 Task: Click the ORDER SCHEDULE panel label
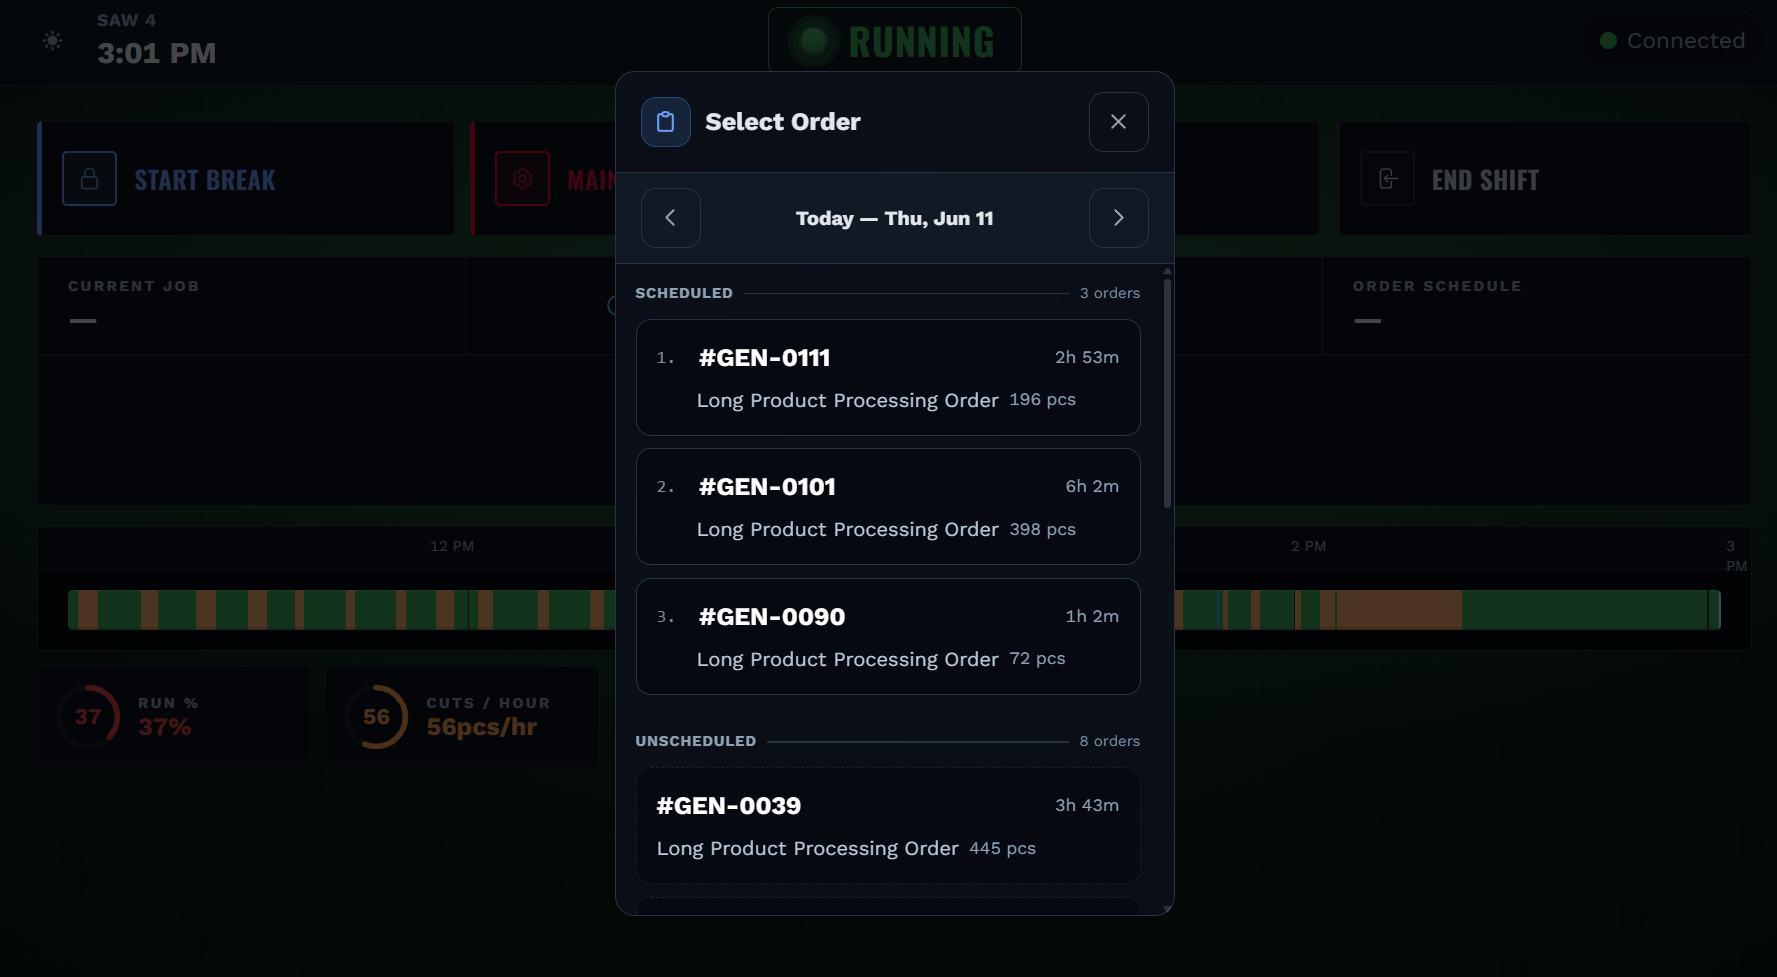1437,286
